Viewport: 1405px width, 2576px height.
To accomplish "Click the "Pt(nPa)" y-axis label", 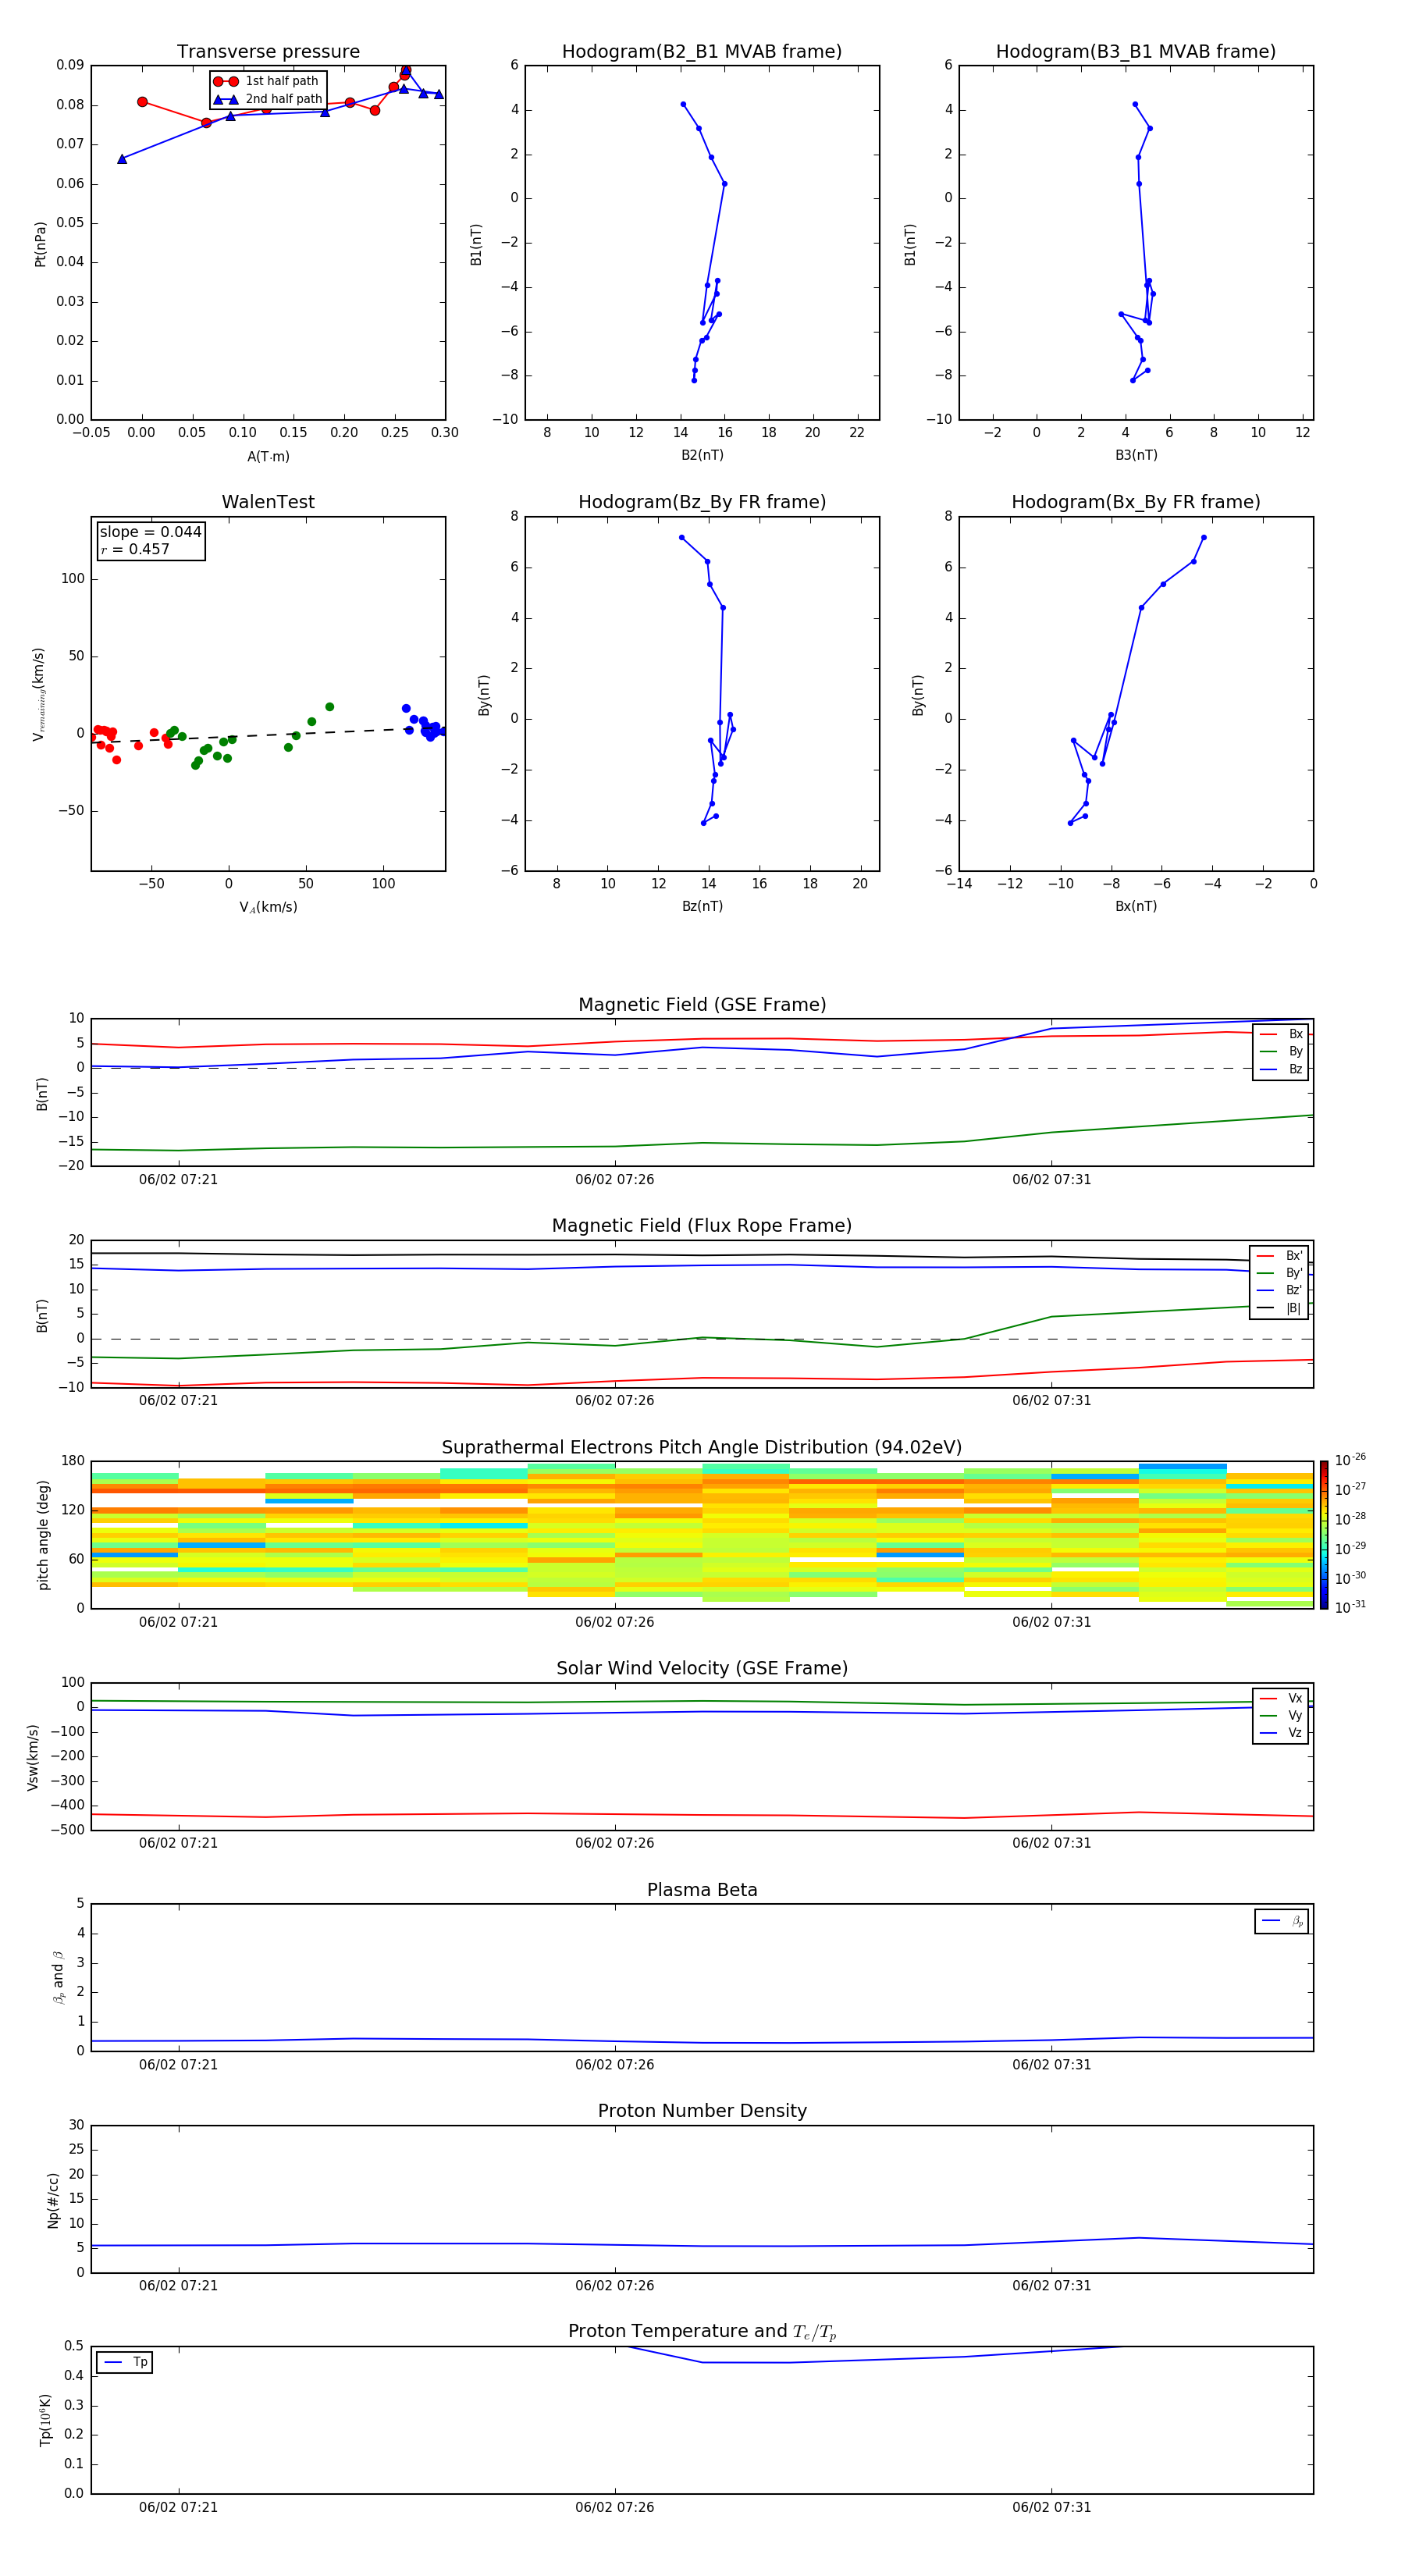I will [40, 243].
